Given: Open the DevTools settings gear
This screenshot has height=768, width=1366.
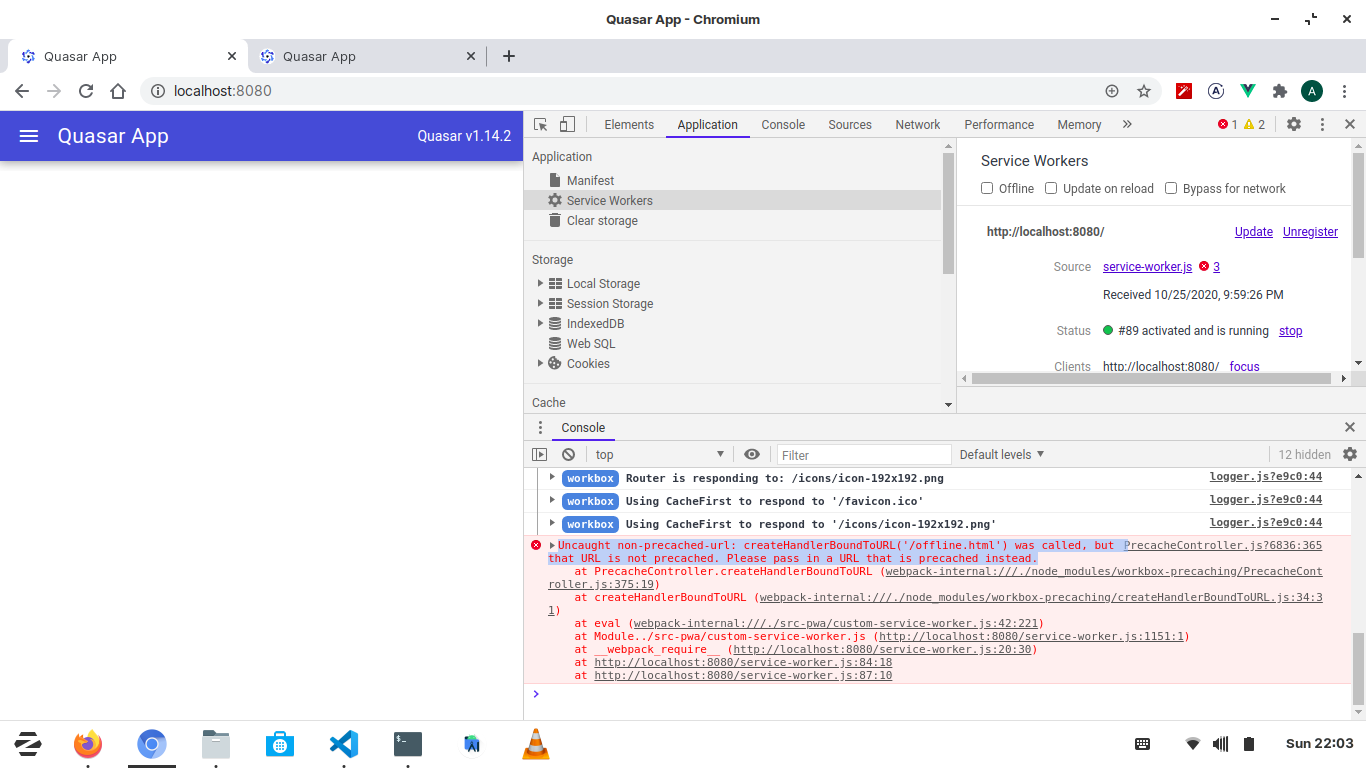Looking at the screenshot, I should 1294,124.
